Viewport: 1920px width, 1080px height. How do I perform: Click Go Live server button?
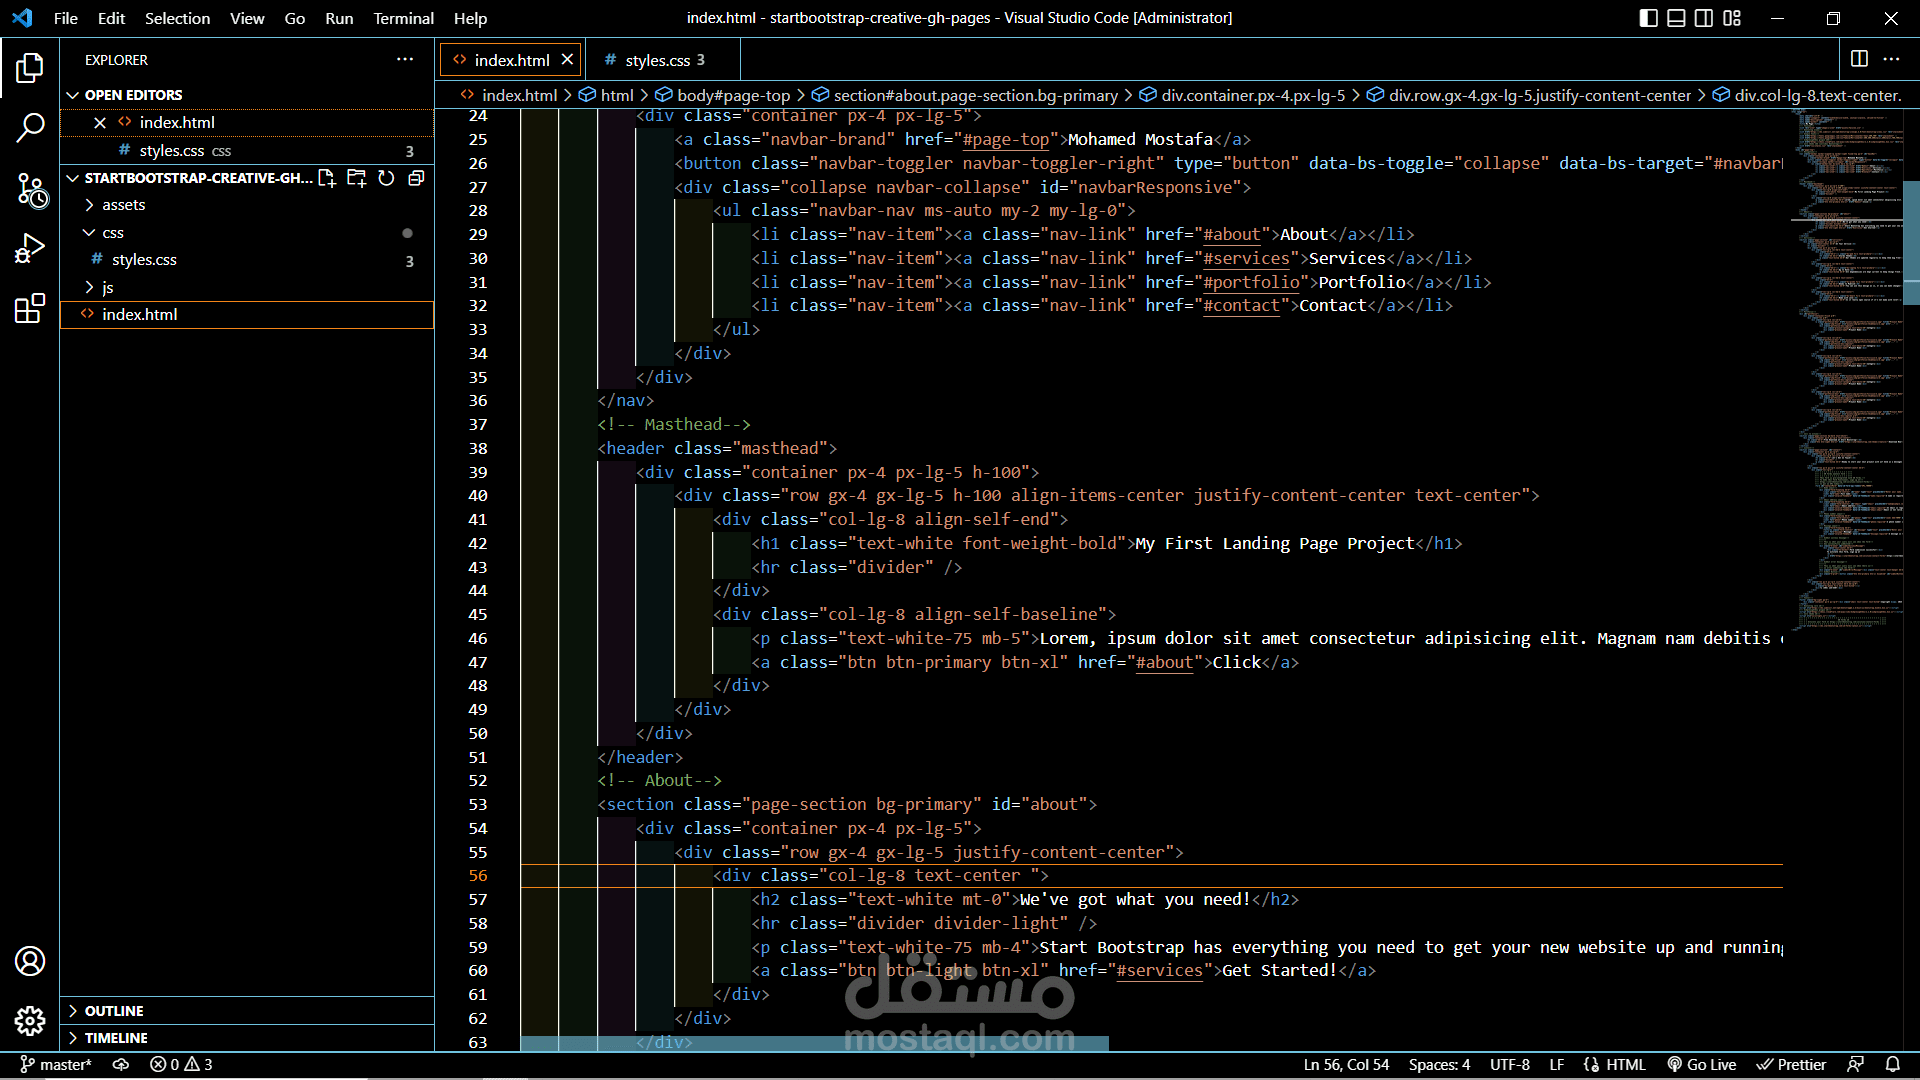pyautogui.click(x=1701, y=1064)
